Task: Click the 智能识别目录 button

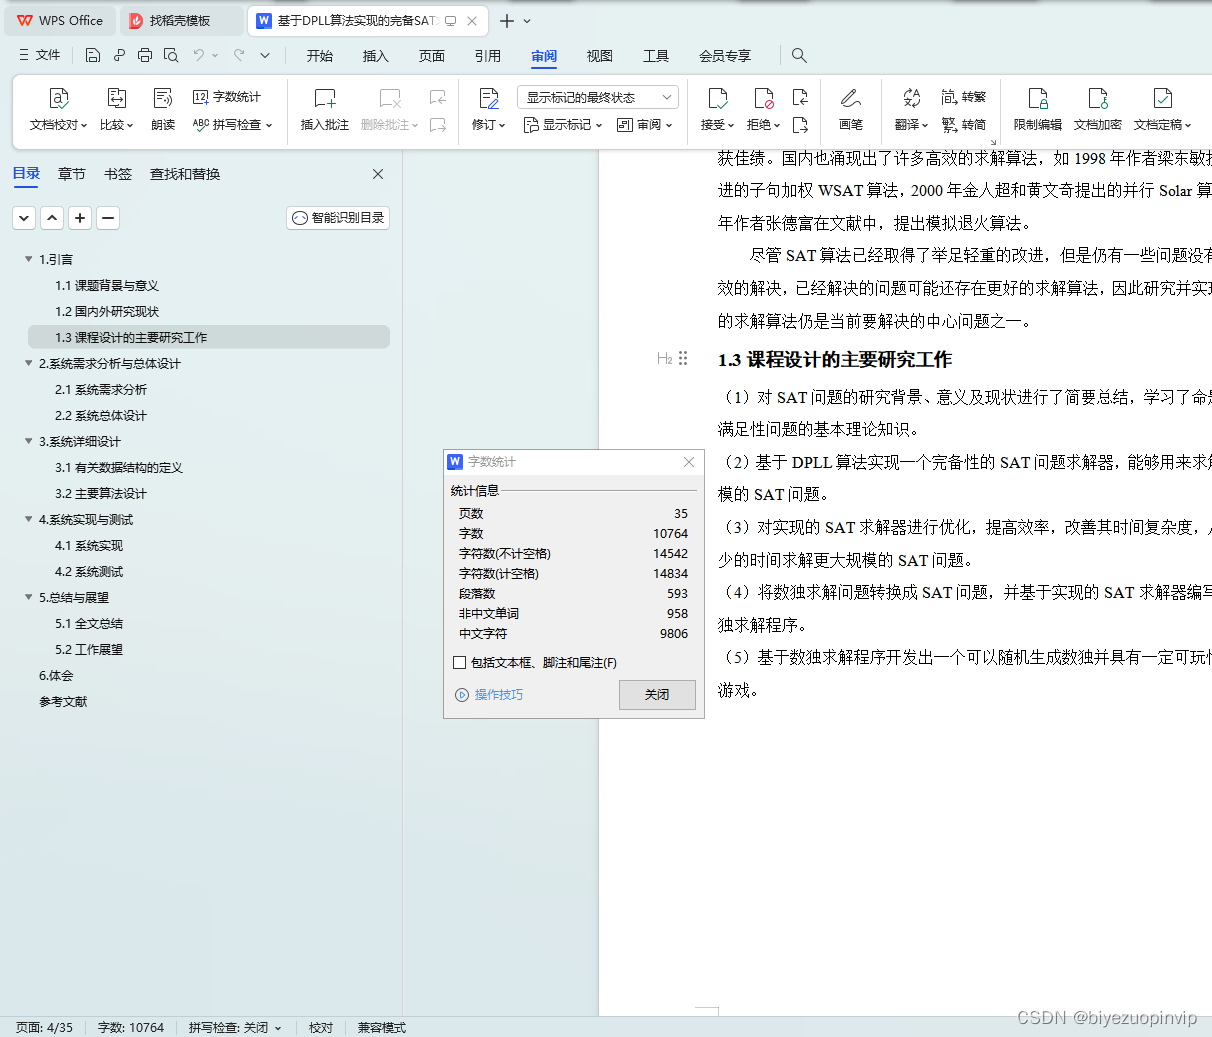Action: click(x=337, y=217)
